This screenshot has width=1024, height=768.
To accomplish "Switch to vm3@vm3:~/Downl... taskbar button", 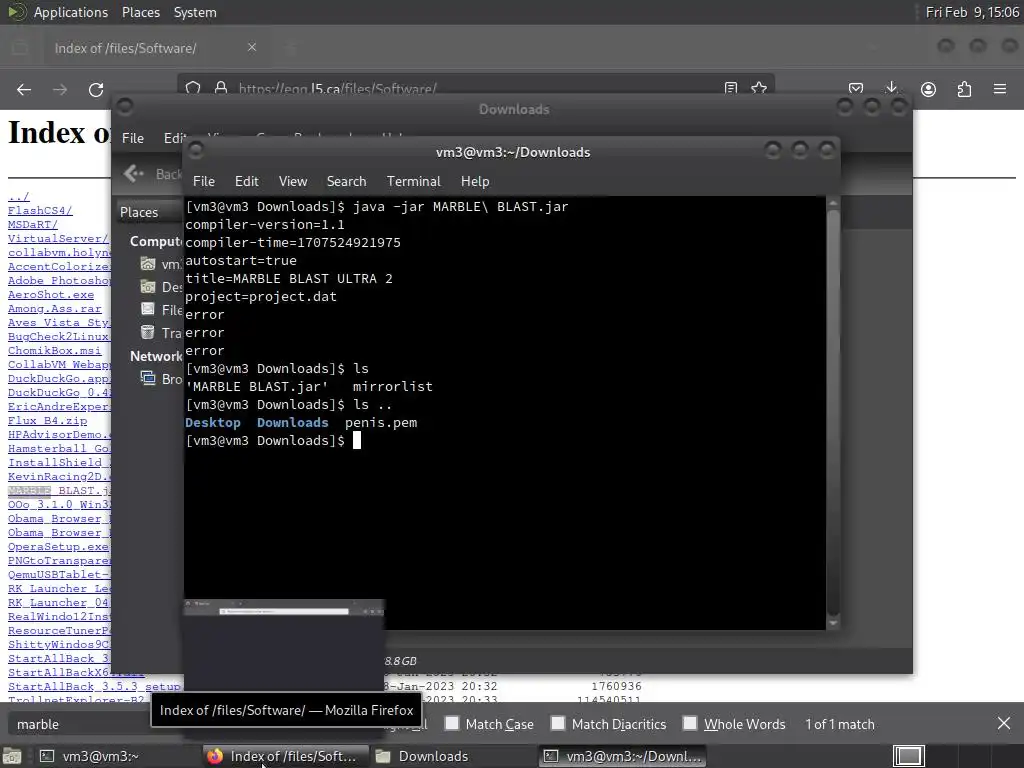I will pyautogui.click(x=622, y=756).
